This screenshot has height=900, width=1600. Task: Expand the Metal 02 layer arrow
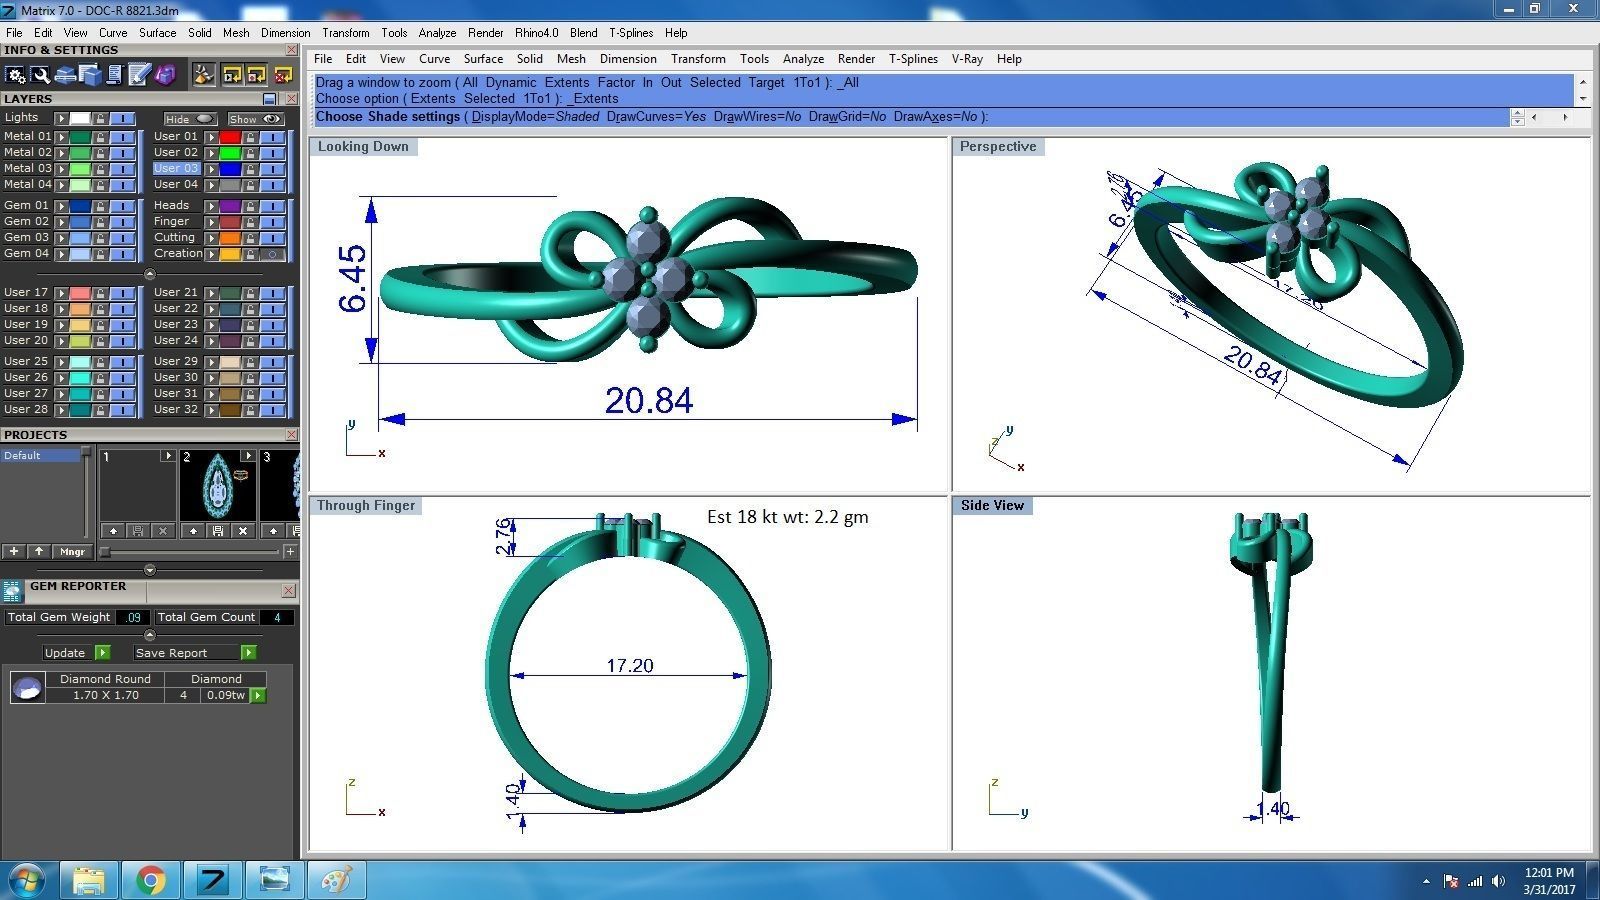[61, 153]
